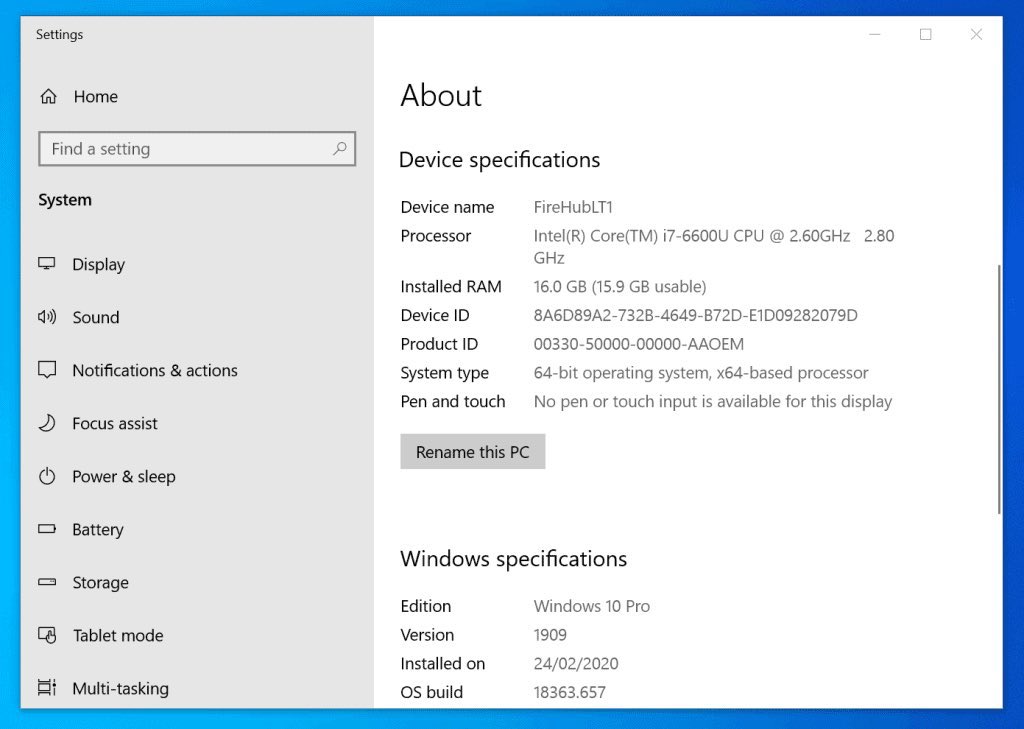Select Tablet mode in sidebar
The width and height of the screenshot is (1024, 729).
(118, 636)
